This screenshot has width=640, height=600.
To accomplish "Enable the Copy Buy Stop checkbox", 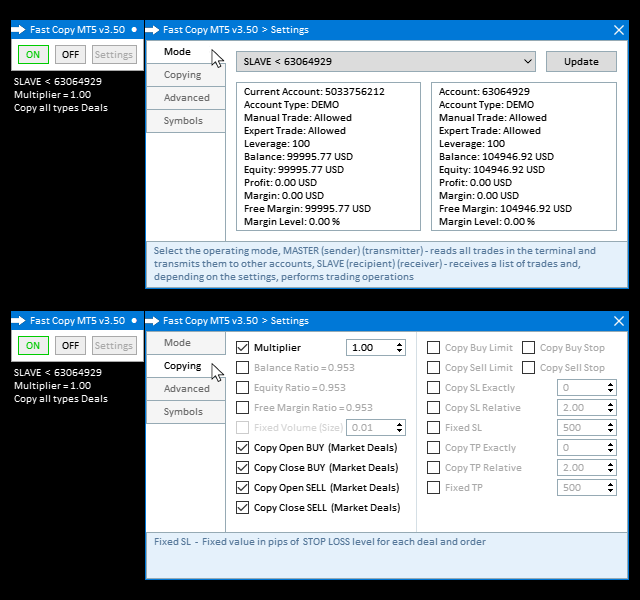I will point(529,348).
